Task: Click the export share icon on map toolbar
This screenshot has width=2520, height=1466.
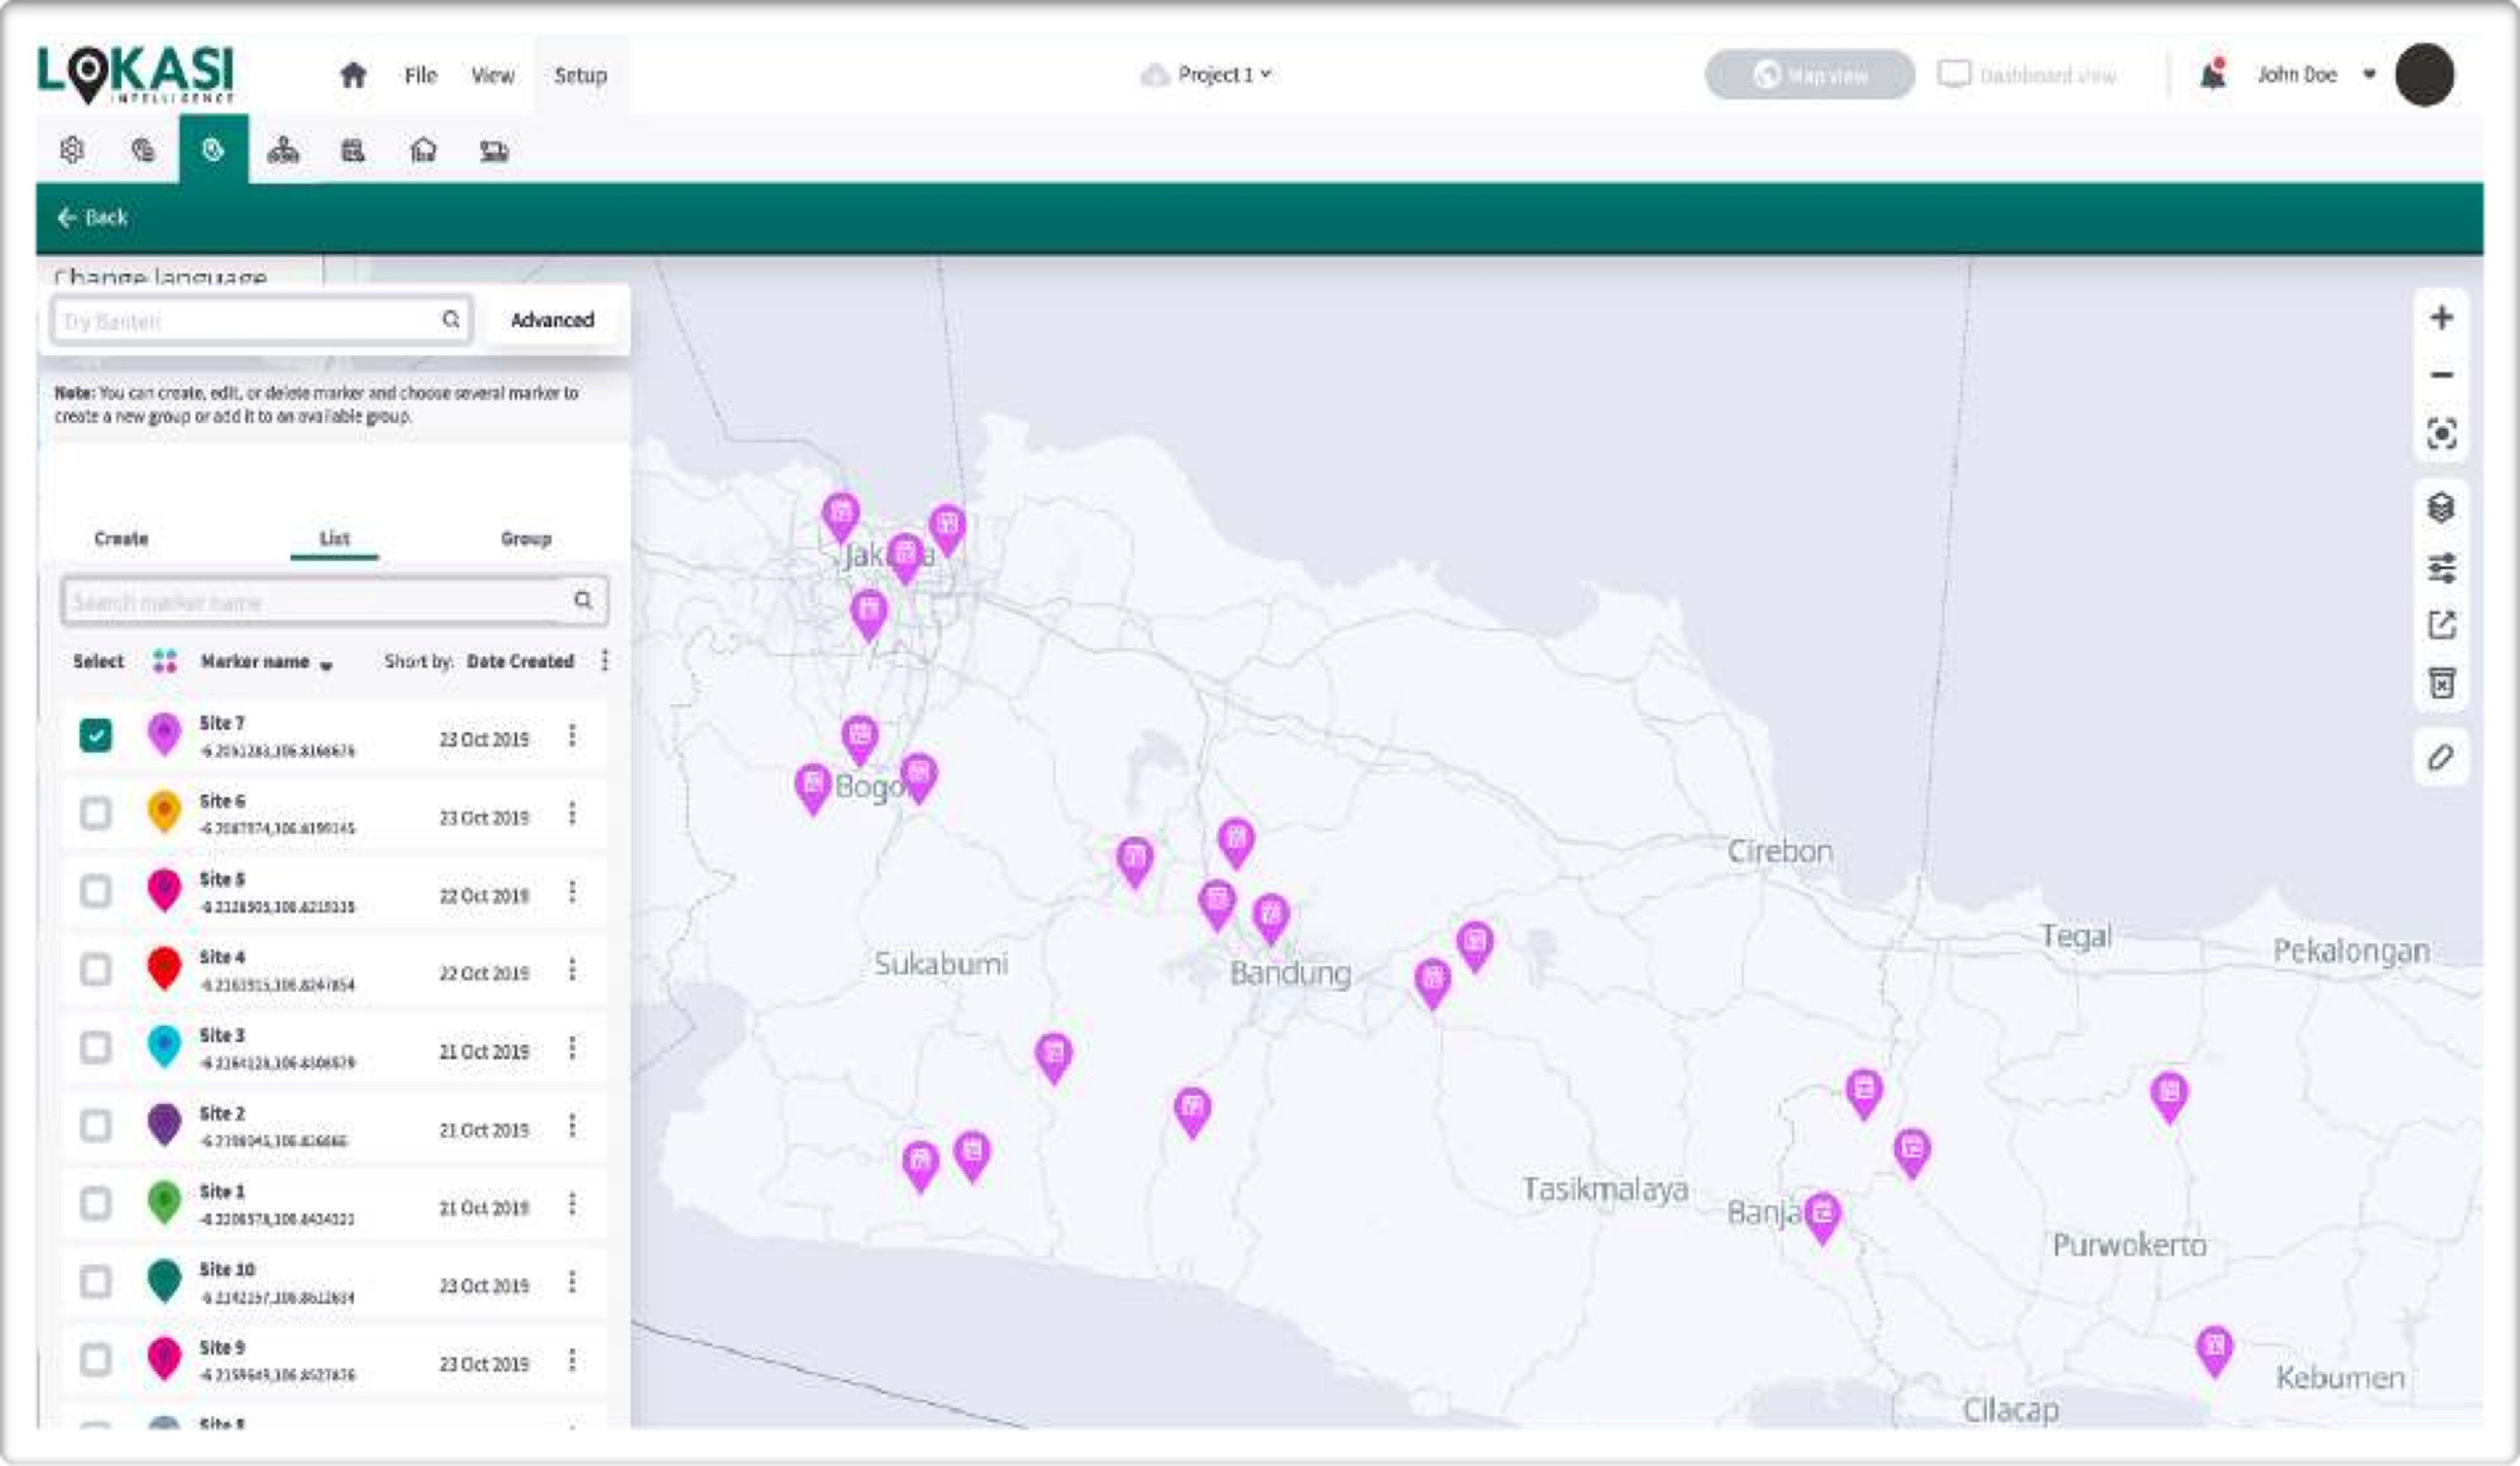Action: point(2441,626)
